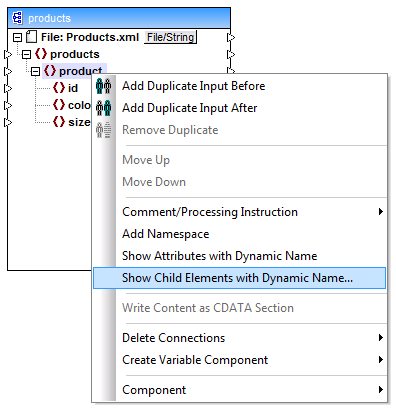Click the input connector of the id row
Viewport: 396px width, 409px height.
click(x=8, y=88)
